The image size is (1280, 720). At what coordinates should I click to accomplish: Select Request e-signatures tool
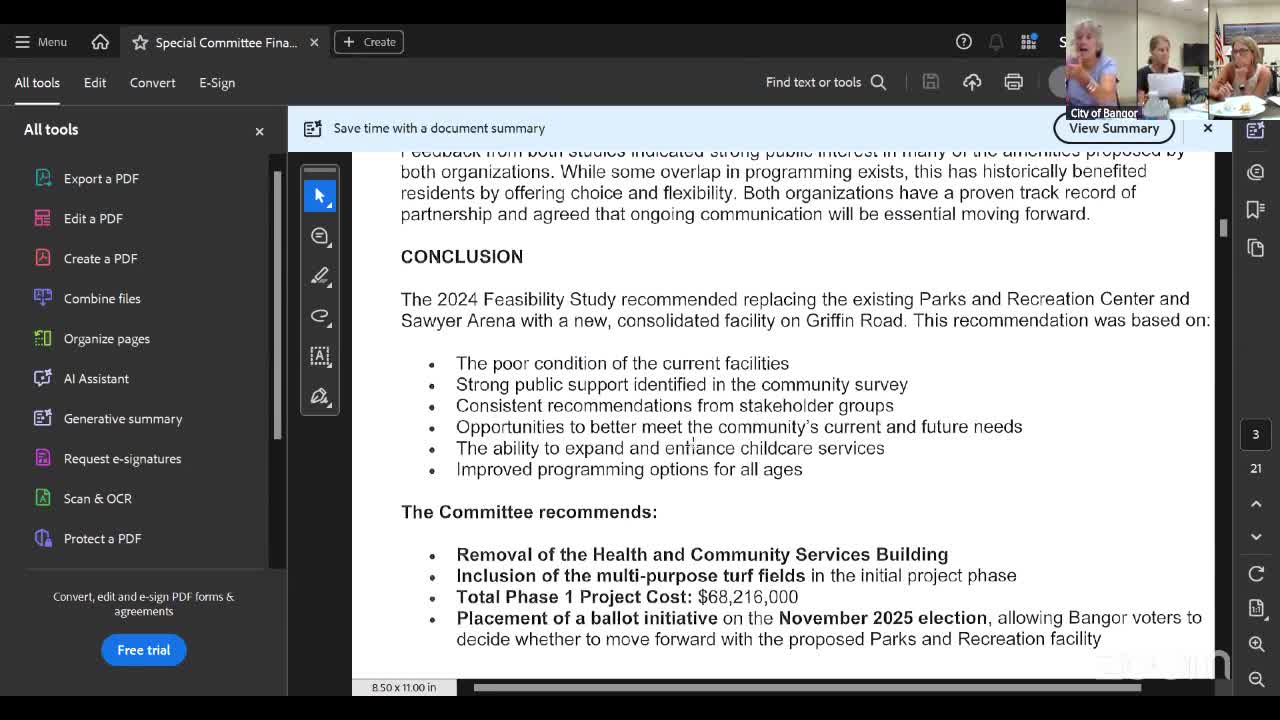(x=122, y=458)
